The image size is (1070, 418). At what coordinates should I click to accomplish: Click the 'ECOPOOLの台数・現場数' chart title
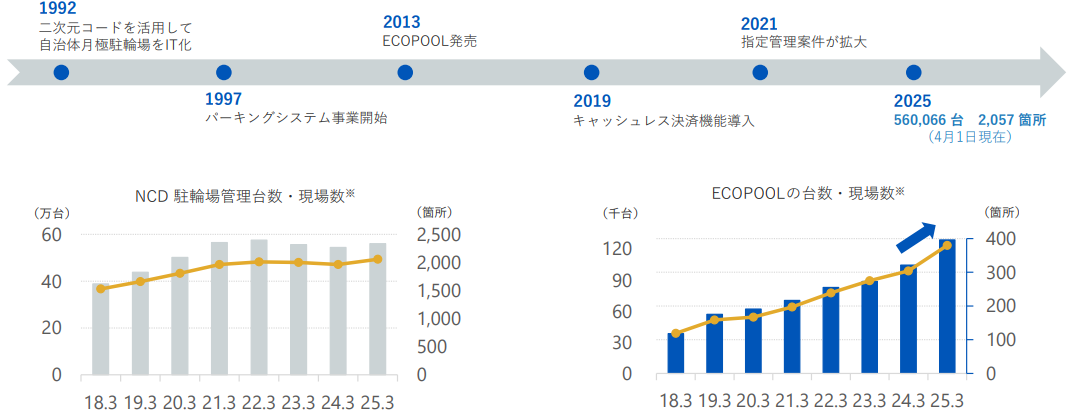click(x=807, y=194)
